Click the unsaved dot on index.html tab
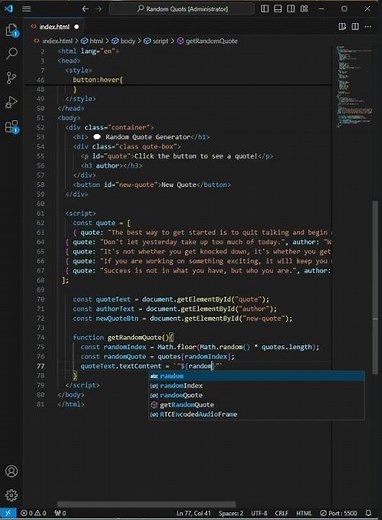The width and height of the screenshot is (382, 520). [x=76, y=27]
